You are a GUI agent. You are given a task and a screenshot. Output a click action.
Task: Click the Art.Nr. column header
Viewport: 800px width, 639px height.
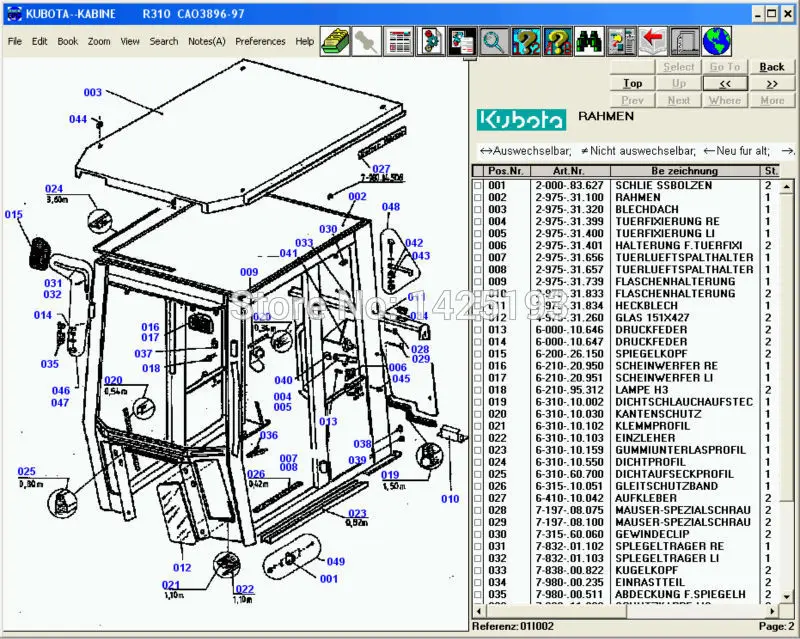(569, 171)
